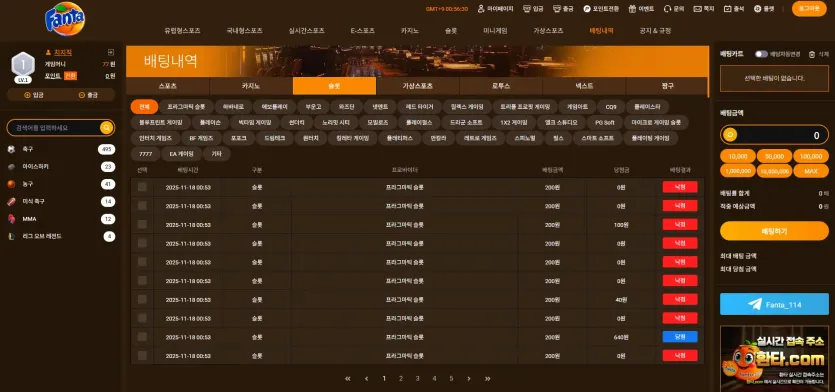The image size is (835, 392).
Task: Go to the next results page arrow
Action: (469, 379)
